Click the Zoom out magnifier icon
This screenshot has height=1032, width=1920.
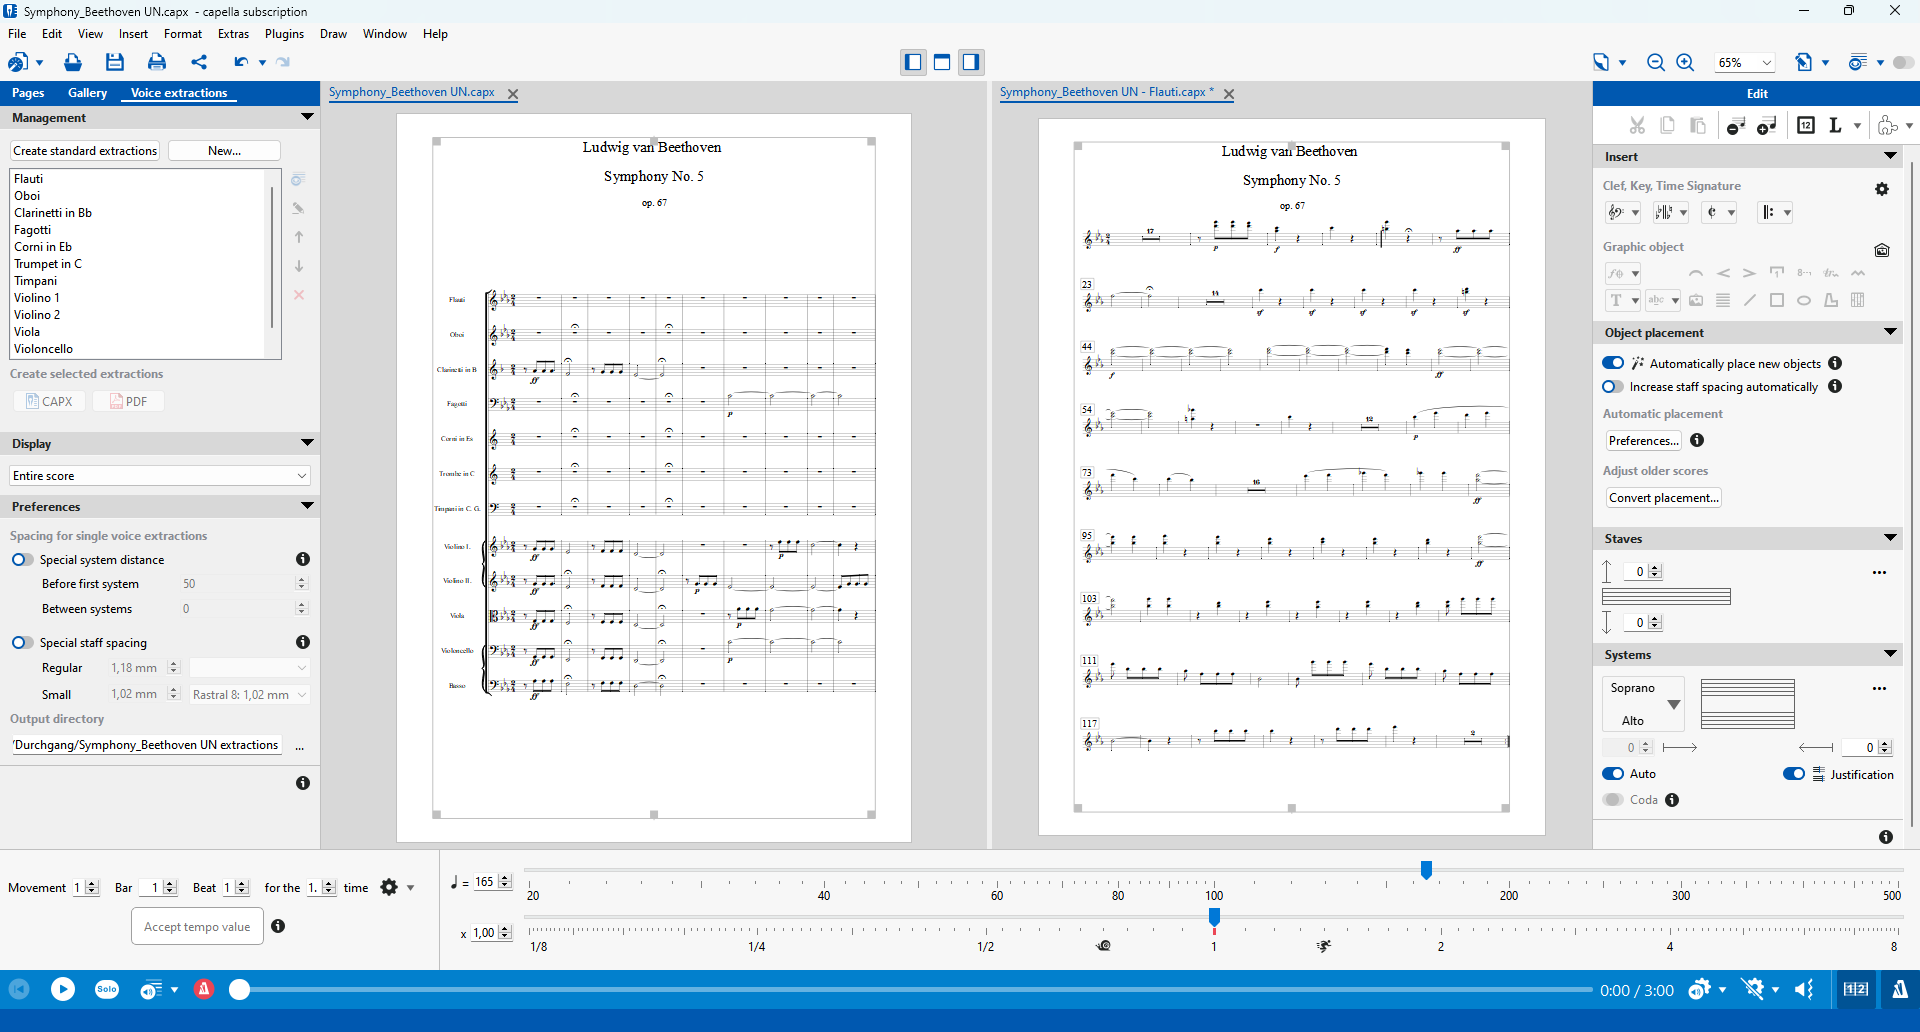[1656, 62]
